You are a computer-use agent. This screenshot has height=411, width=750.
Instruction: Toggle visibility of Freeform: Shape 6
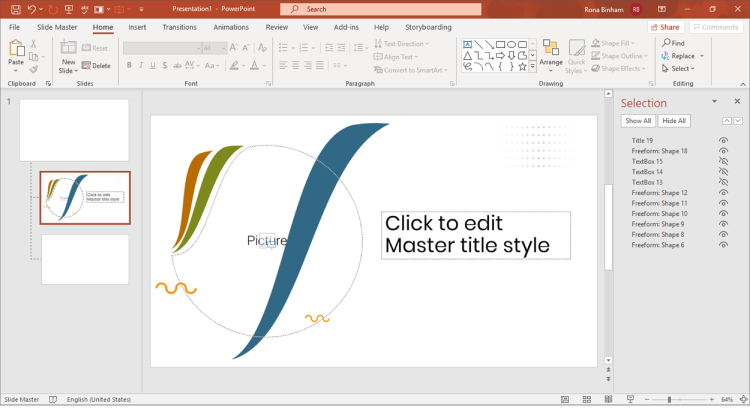[x=723, y=245]
